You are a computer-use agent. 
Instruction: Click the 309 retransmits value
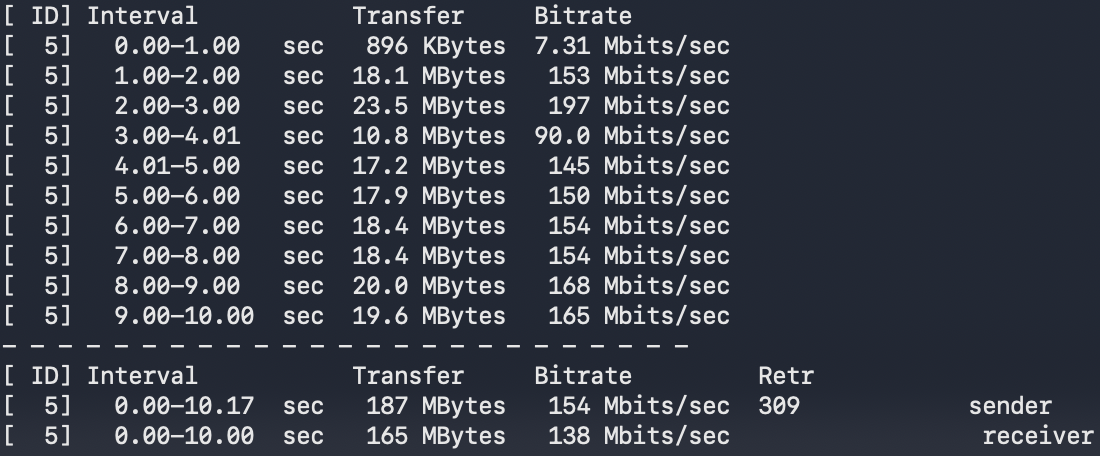pyautogui.click(x=779, y=406)
